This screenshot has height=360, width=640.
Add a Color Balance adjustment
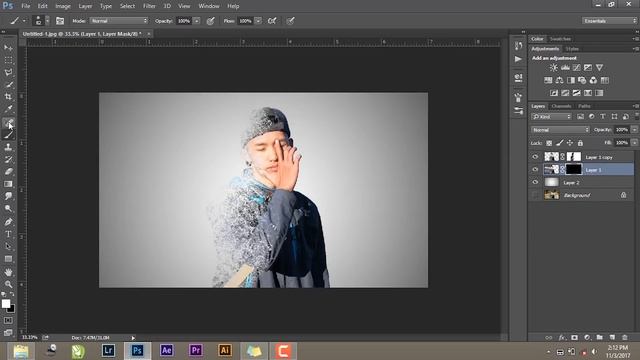coord(559,80)
